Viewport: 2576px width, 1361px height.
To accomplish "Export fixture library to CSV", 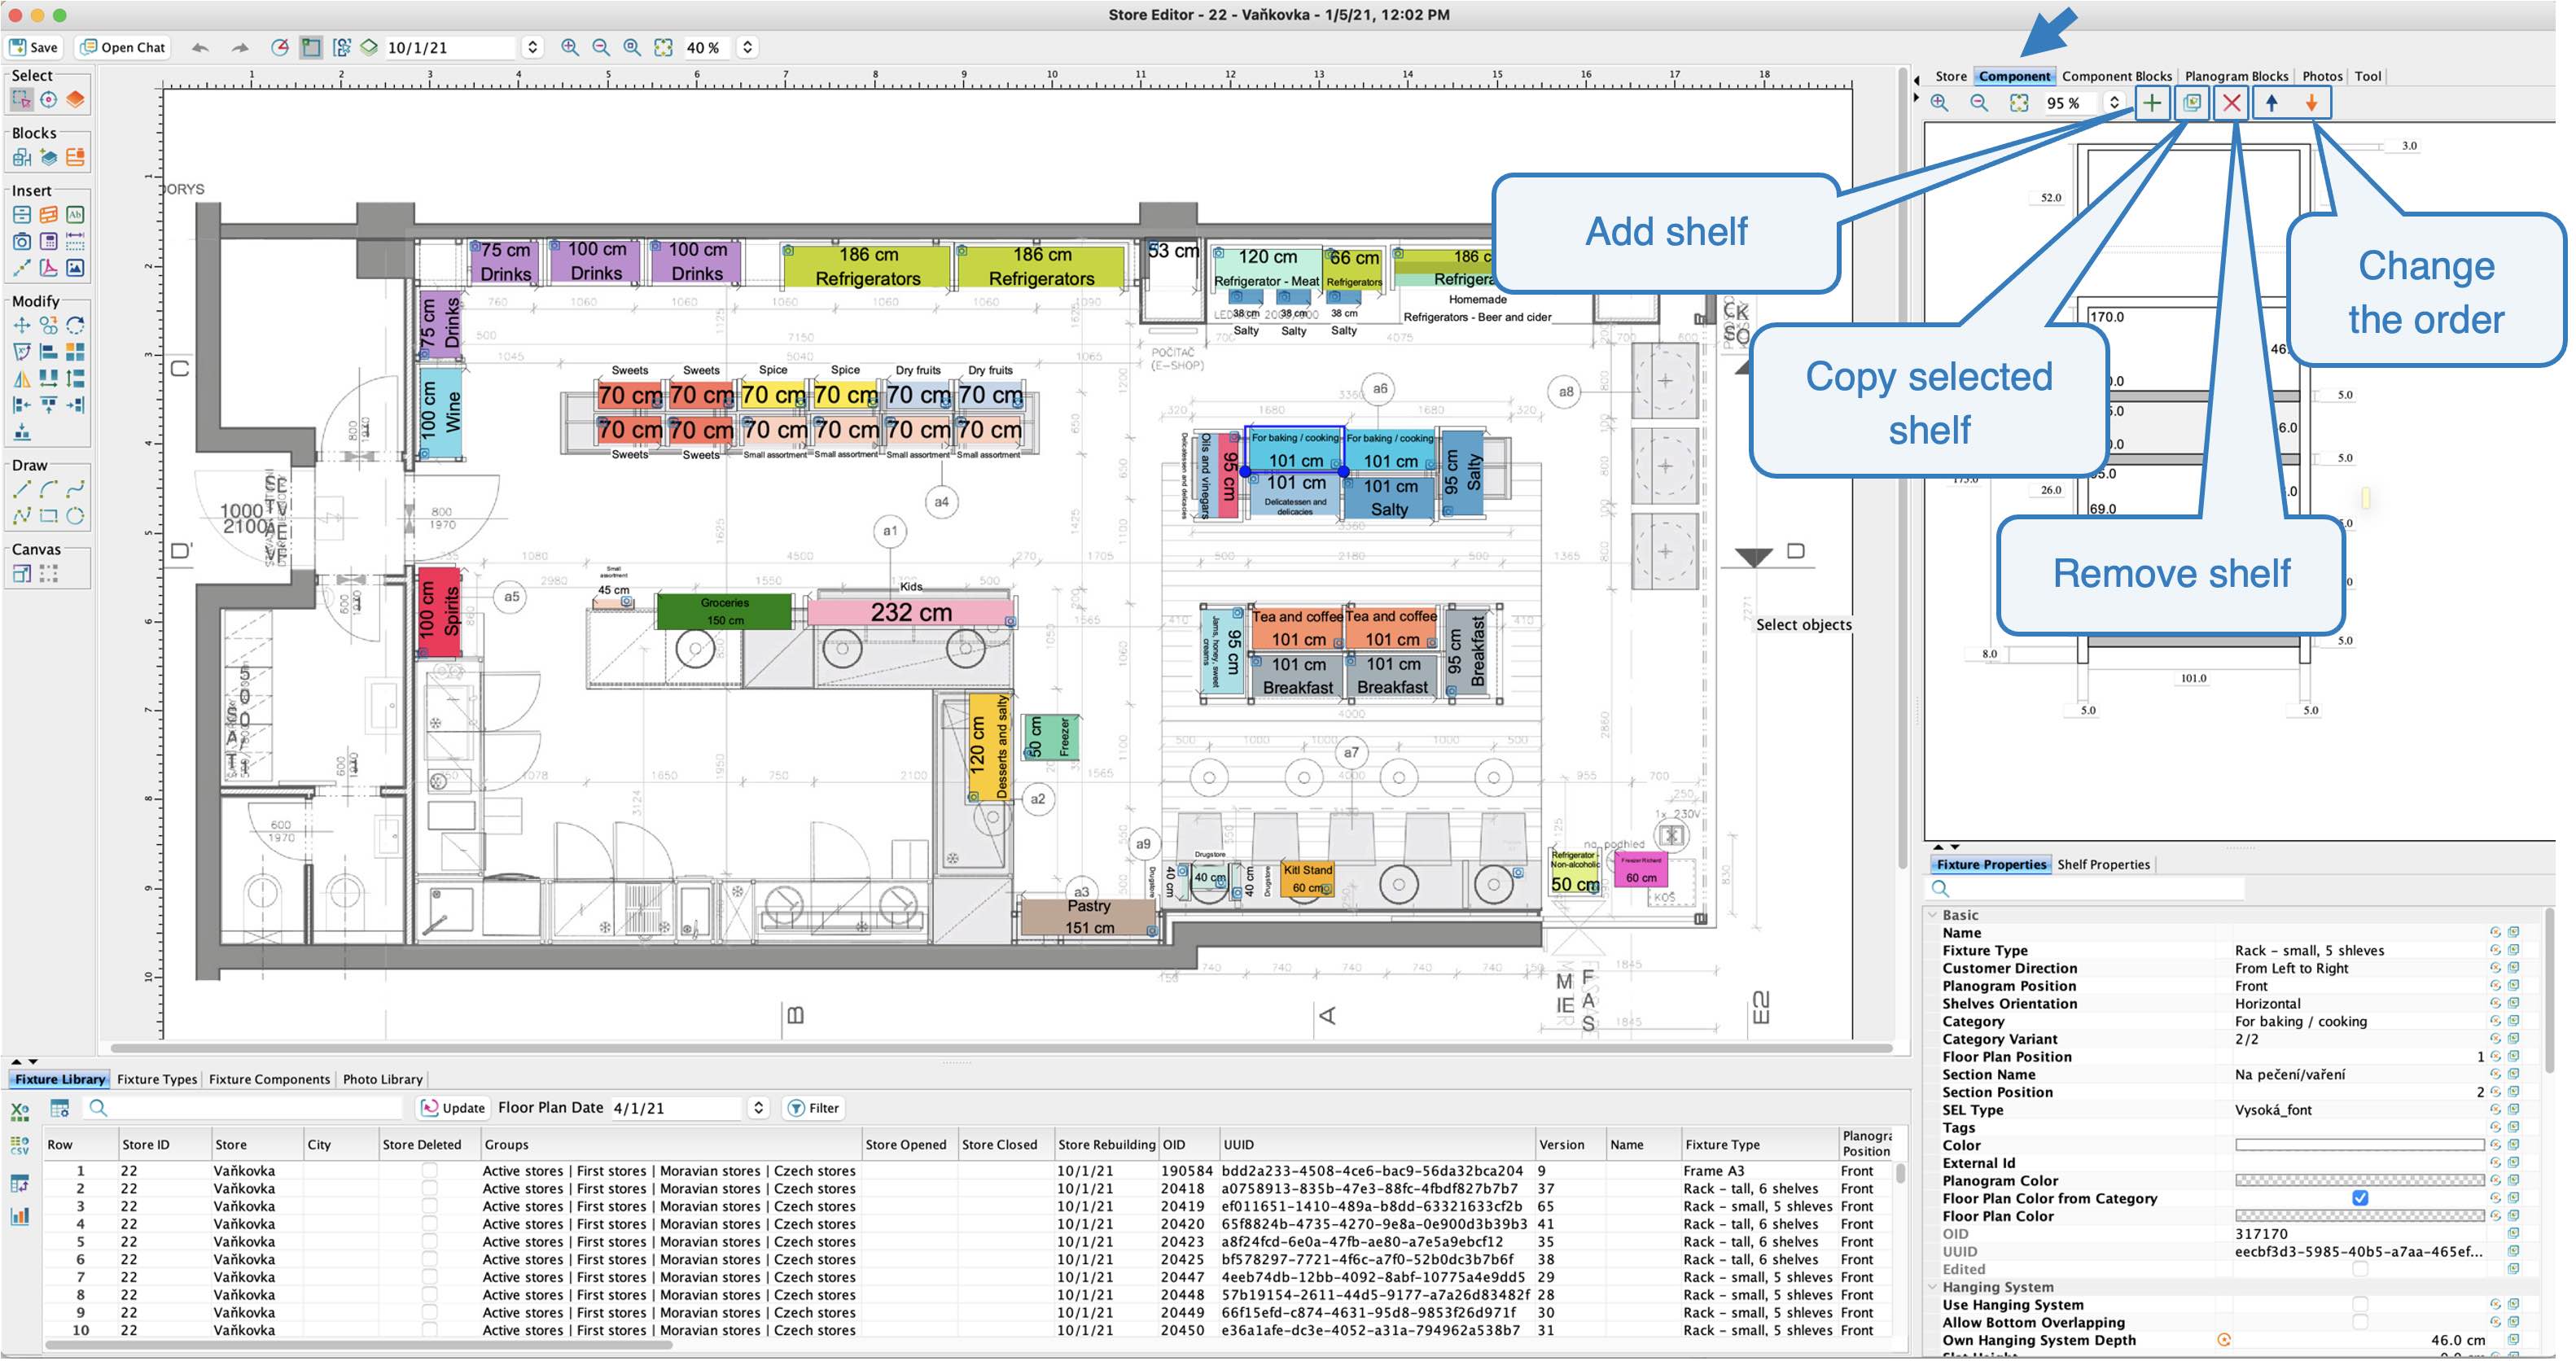I will (x=20, y=1146).
